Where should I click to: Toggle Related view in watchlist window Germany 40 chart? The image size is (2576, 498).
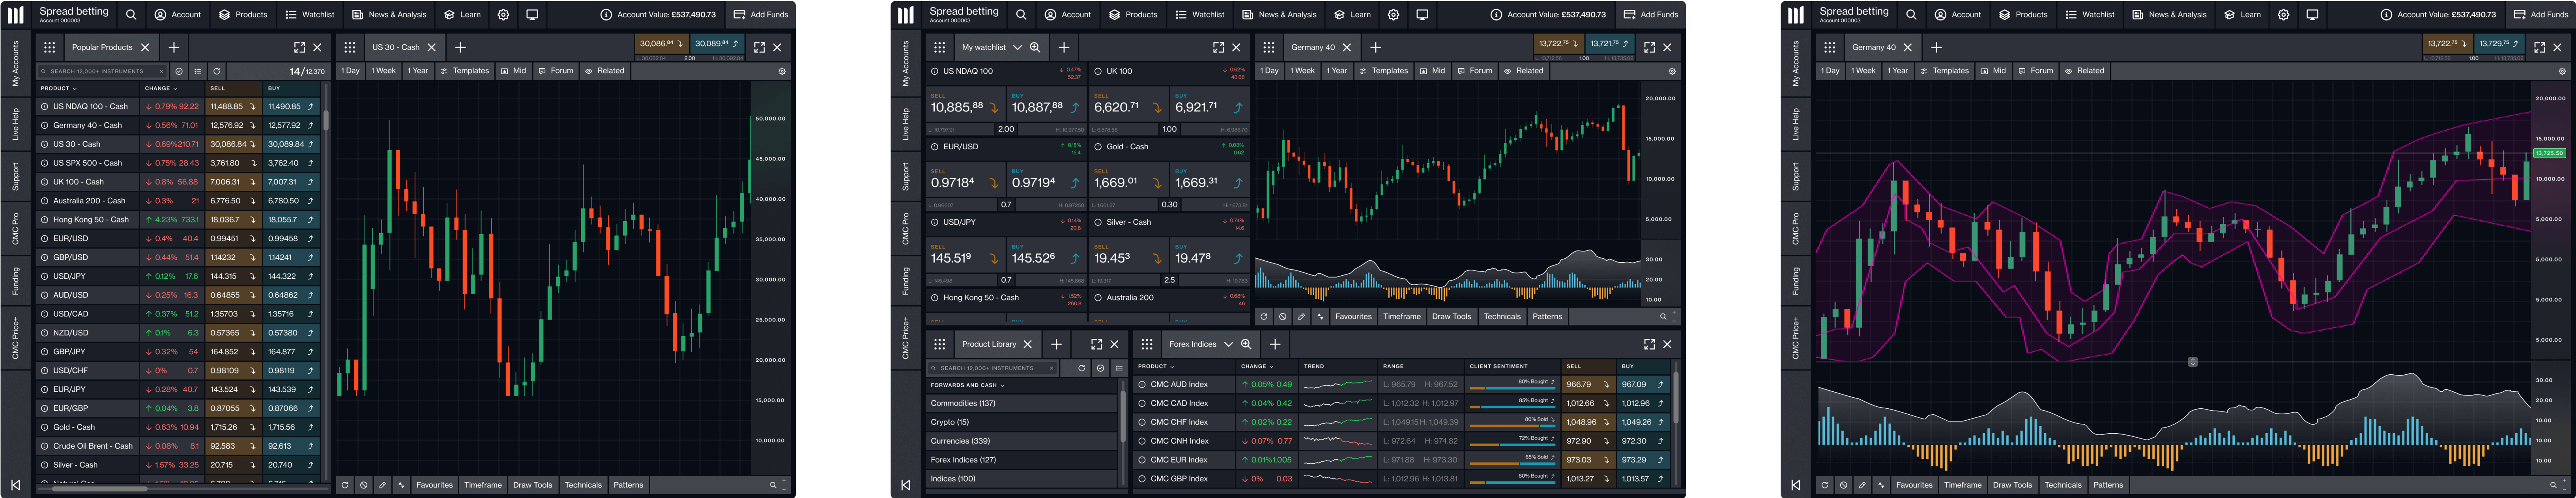[x=1524, y=71]
